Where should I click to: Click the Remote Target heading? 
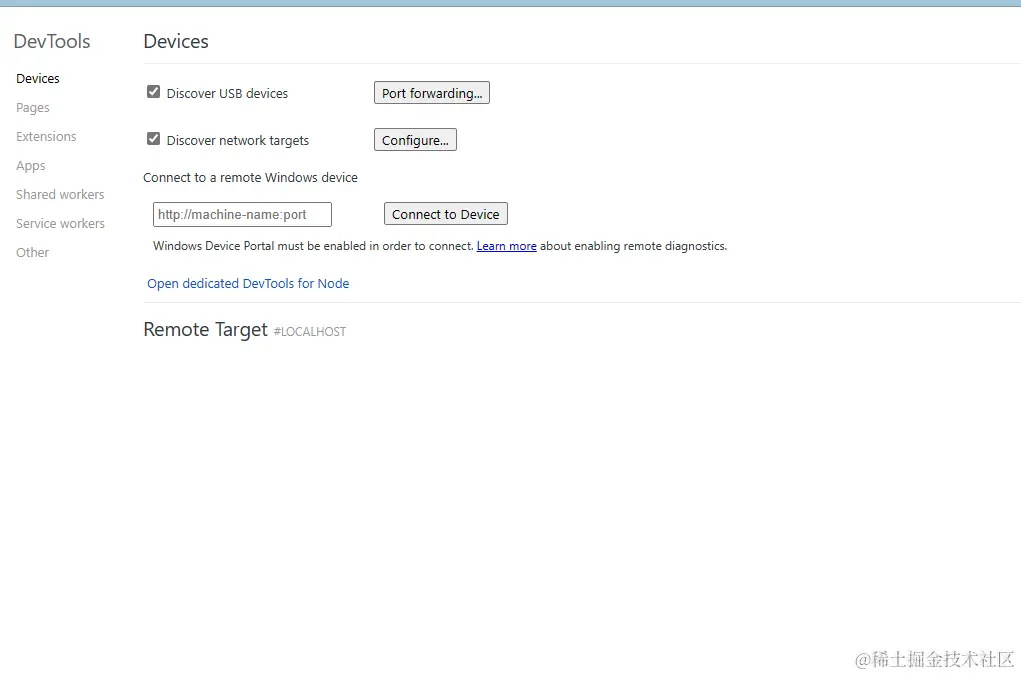(x=205, y=330)
